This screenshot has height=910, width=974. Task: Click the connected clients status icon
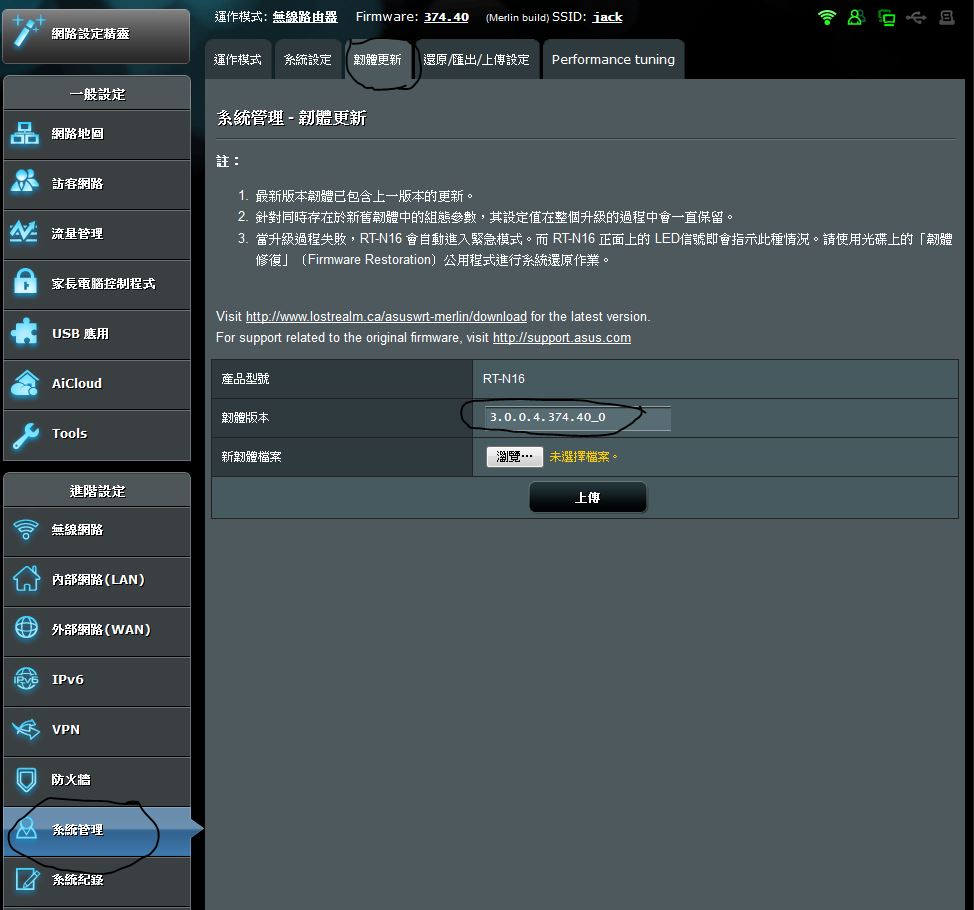[x=856, y=17]
